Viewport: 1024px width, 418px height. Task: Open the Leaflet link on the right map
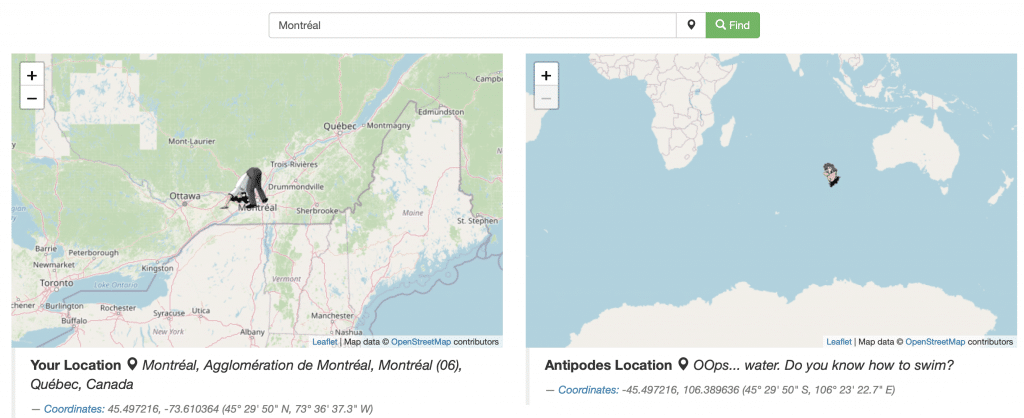839,342
